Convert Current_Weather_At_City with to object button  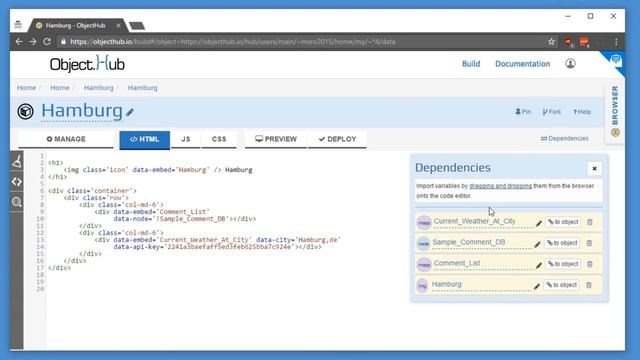(563, 222)
